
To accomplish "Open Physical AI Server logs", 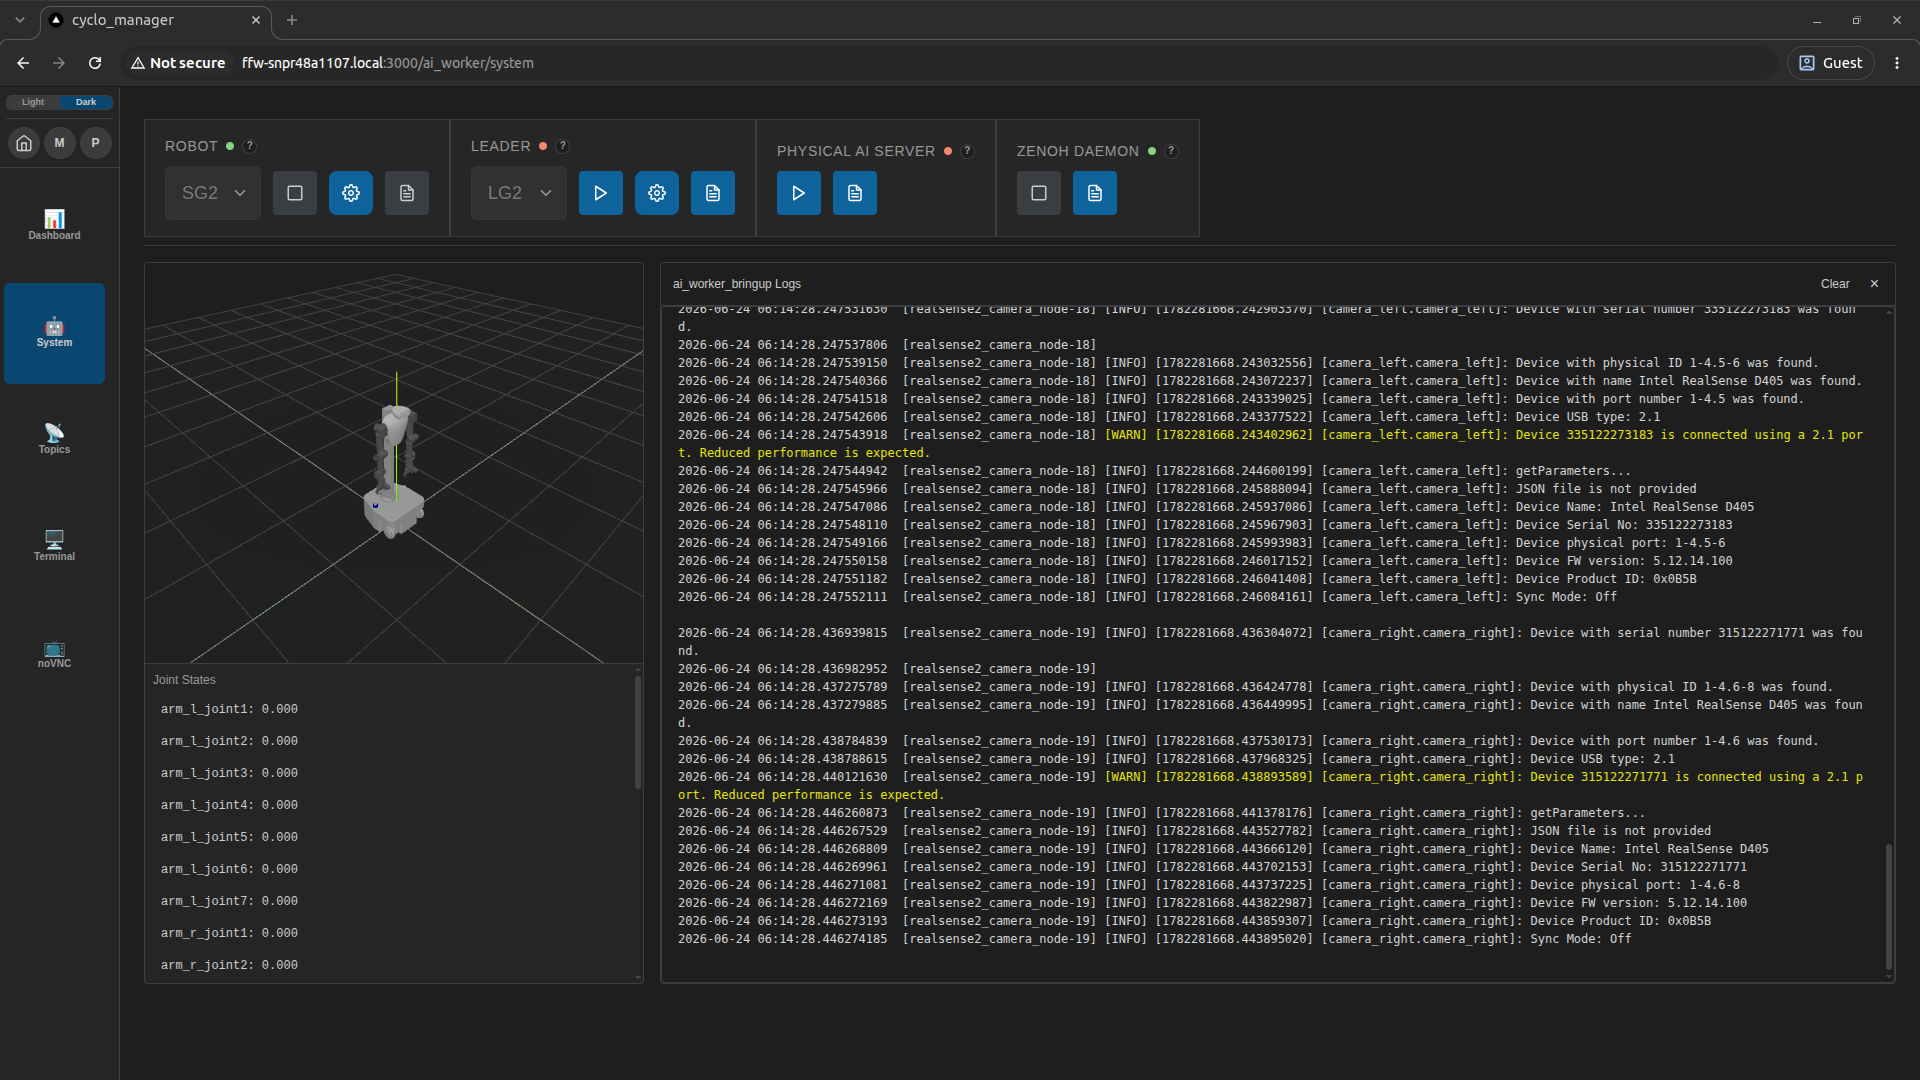I will [855, 193].
